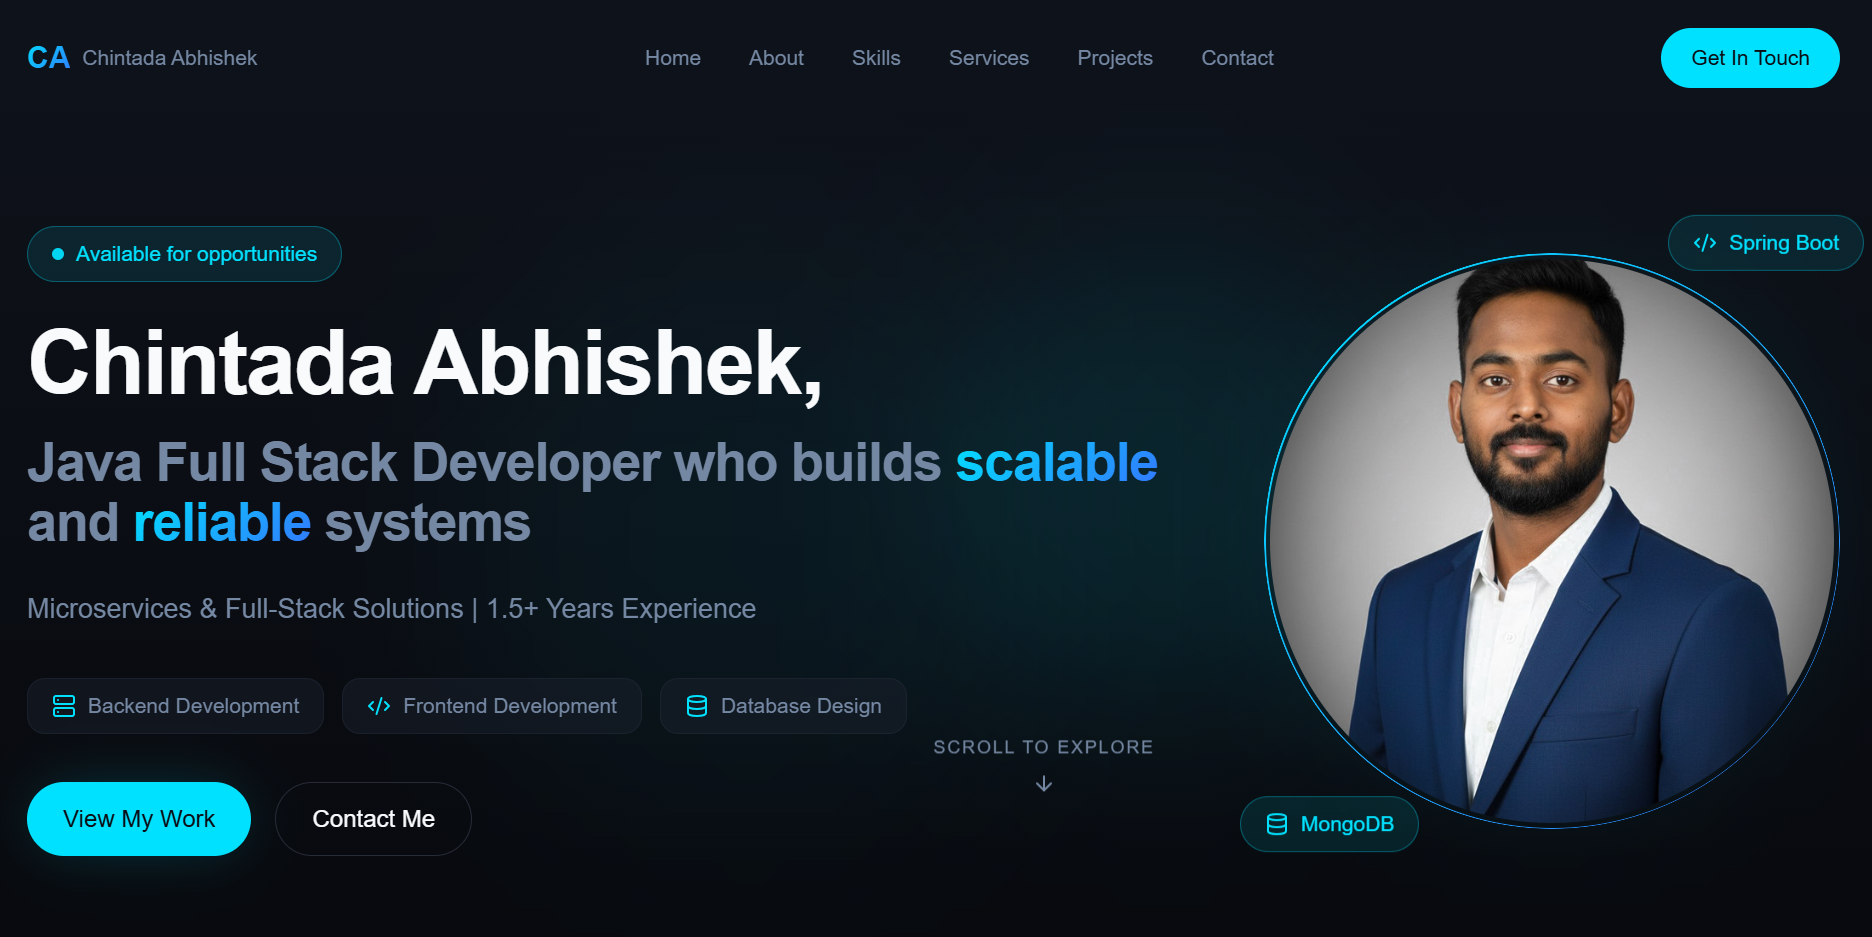
Task: Click the down arrow under Scroll to Explore
Action: click(1044, 784)
